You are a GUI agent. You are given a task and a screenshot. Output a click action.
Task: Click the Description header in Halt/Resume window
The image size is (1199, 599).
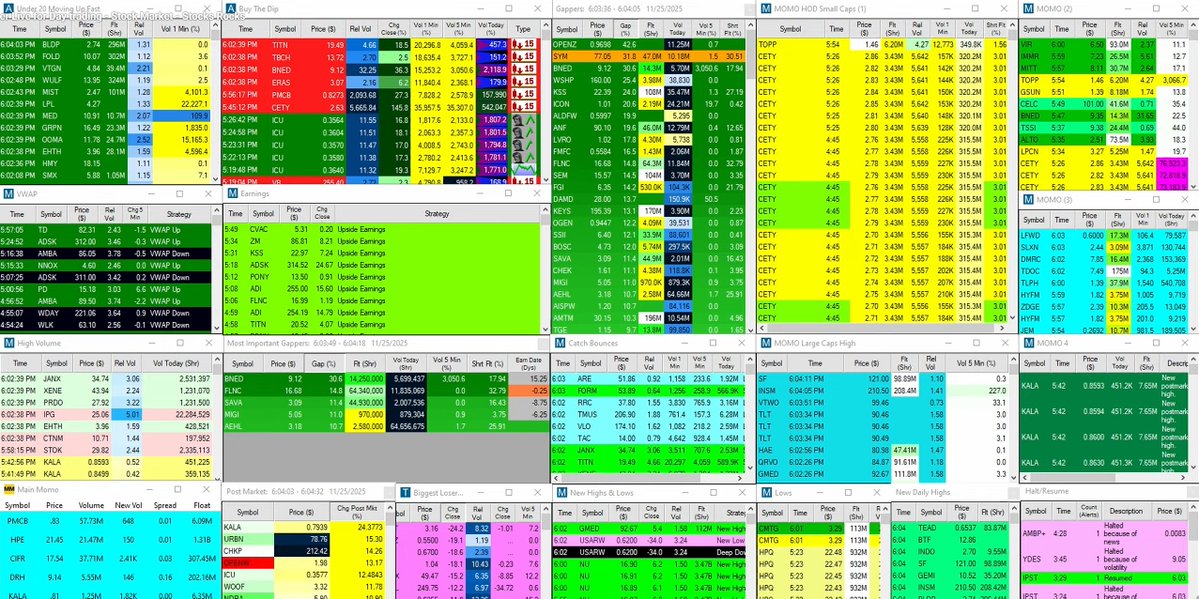coord(1126,511)
